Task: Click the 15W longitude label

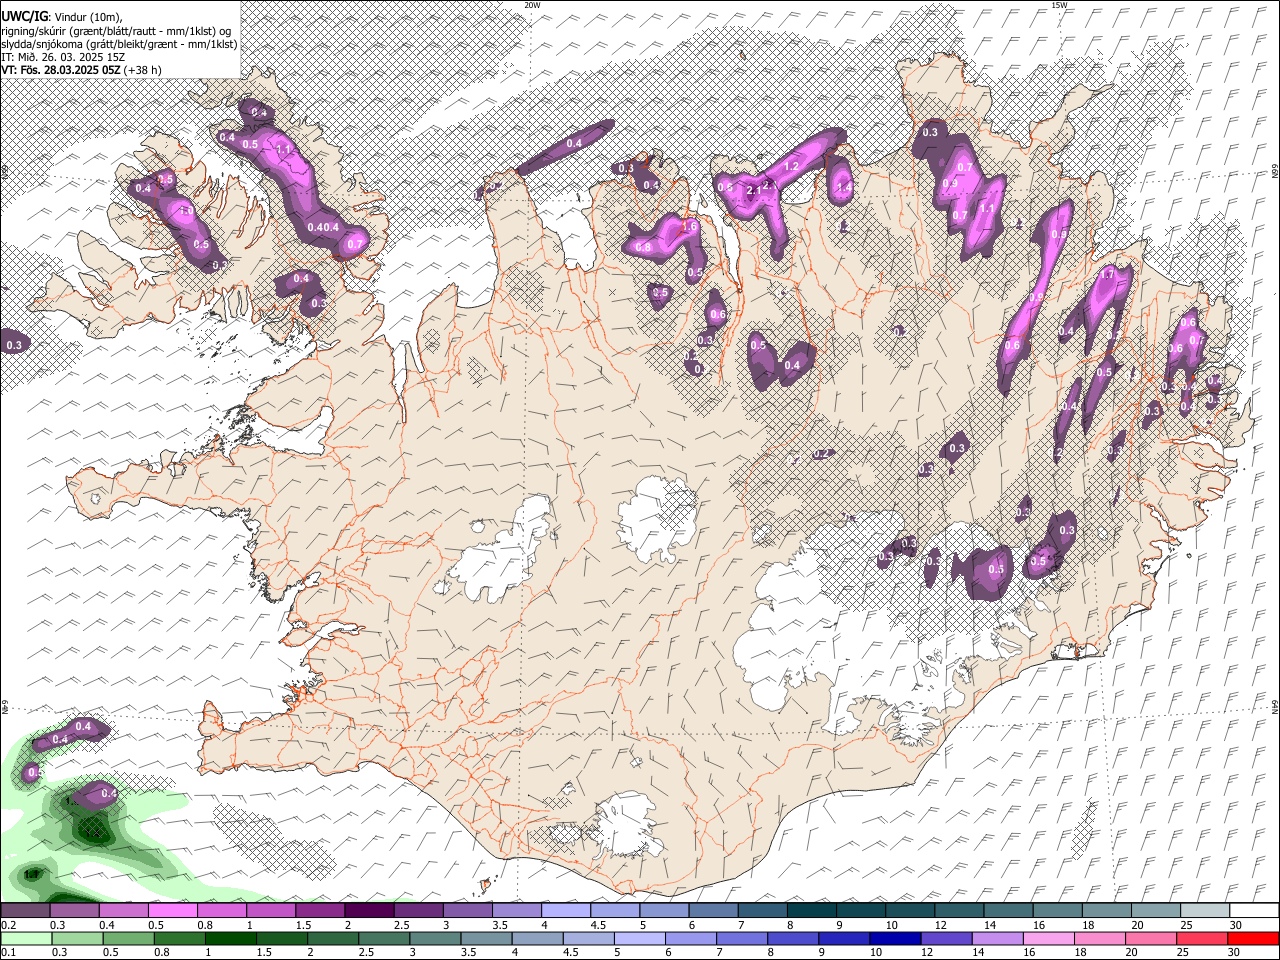Action: click(x=1059, y=5)
